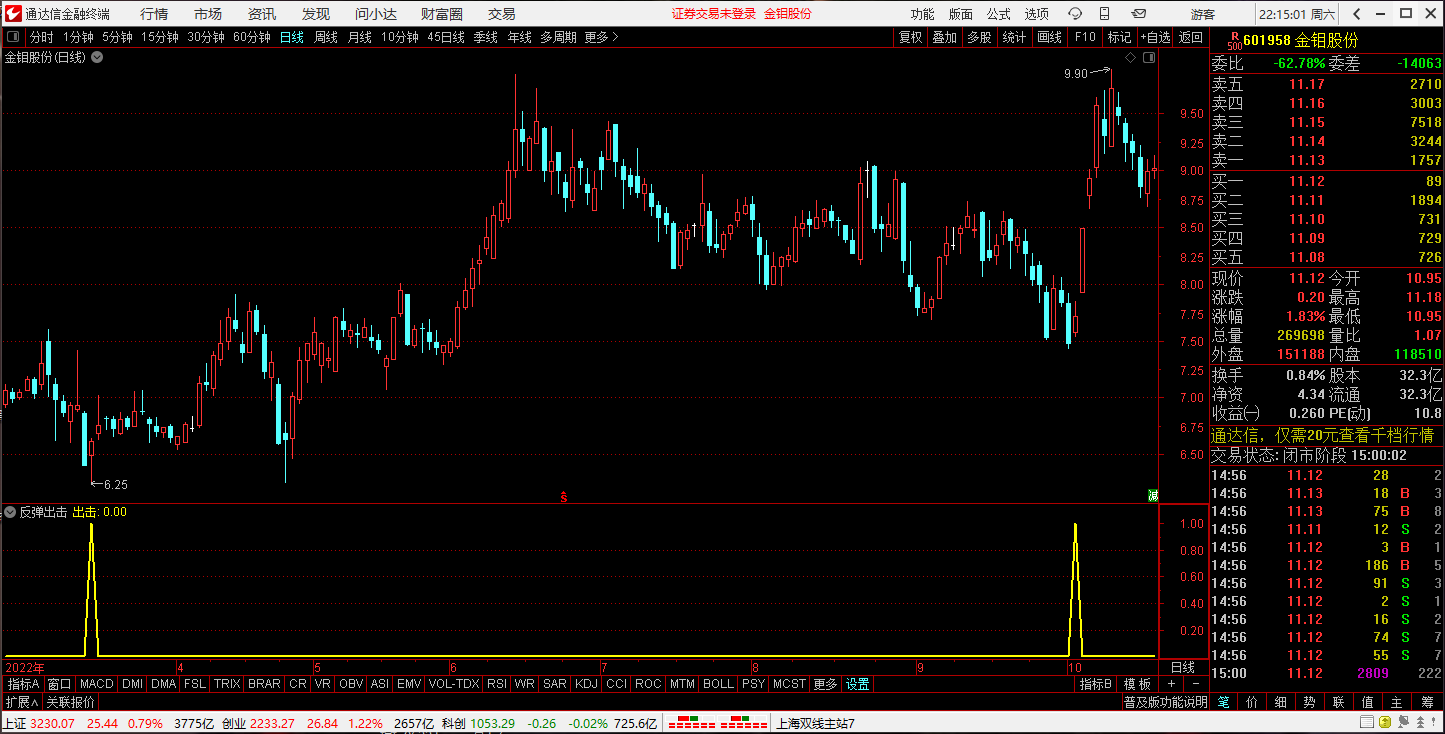Toggle the 叠加 overlay button

click(x=944, y=37)
